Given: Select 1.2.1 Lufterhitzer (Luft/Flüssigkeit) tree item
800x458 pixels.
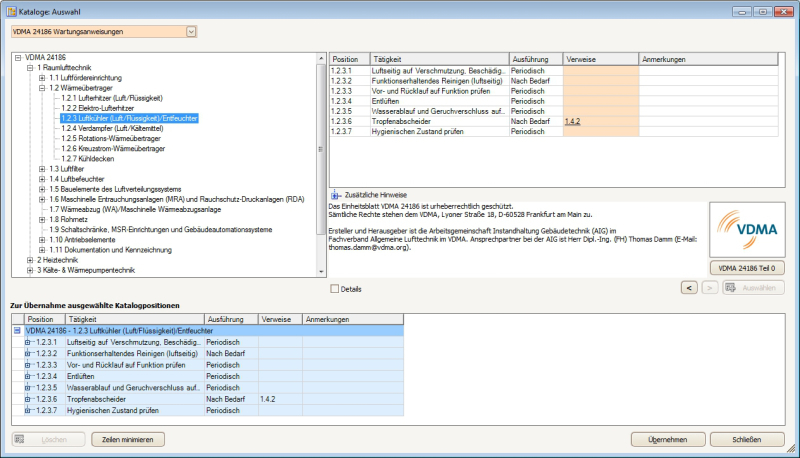Looking at the screenshot, I should [x=112, y=98].
